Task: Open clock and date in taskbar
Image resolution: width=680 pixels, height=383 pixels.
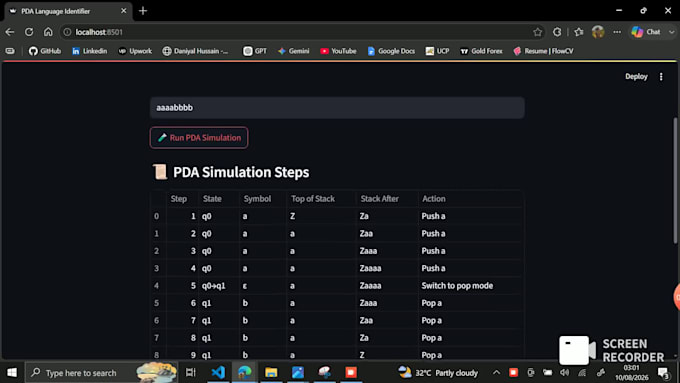Action: 631,373
